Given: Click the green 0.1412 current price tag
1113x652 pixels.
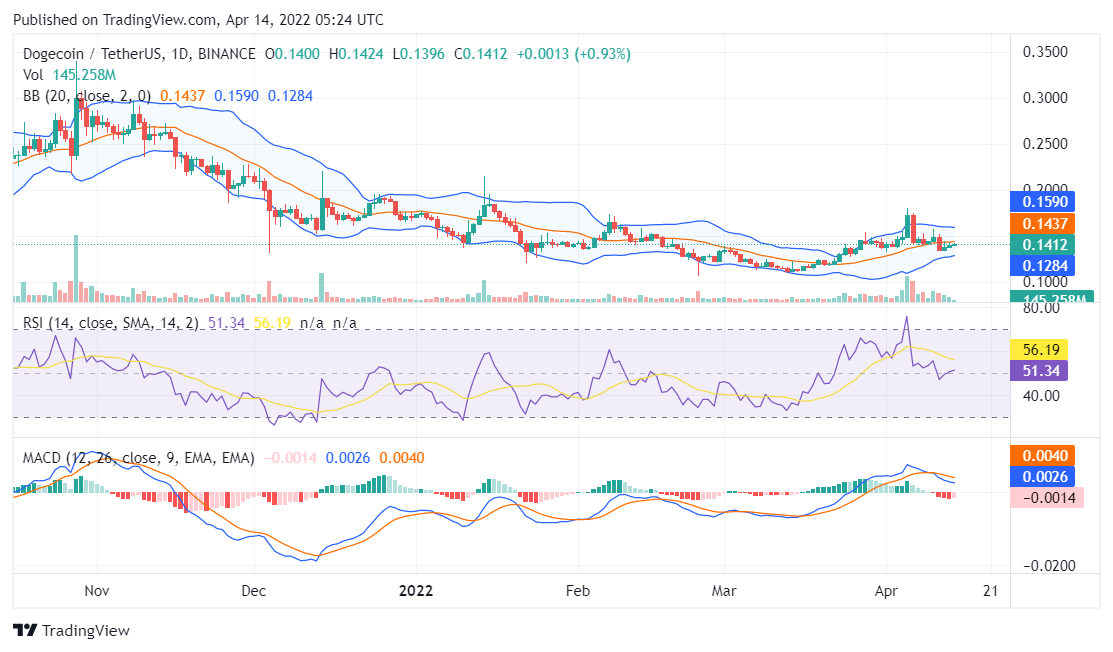Looking at the screenshot, I should 1046,245.
